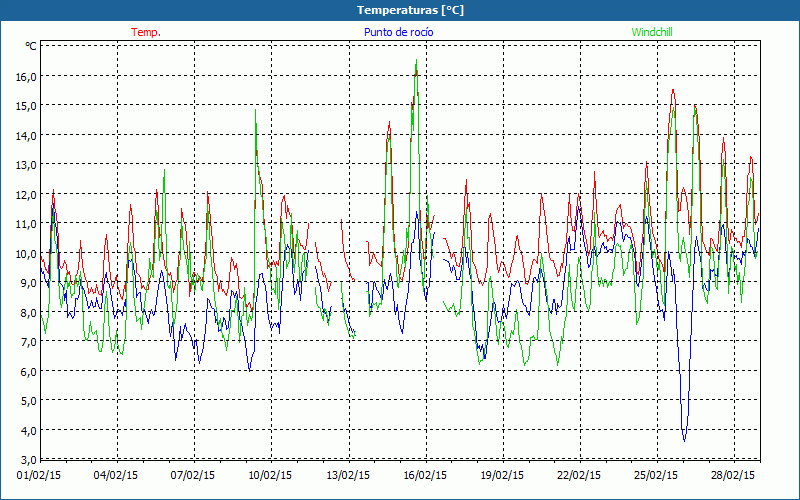Click the 10/02/15 date label

(x=270, y=475)
